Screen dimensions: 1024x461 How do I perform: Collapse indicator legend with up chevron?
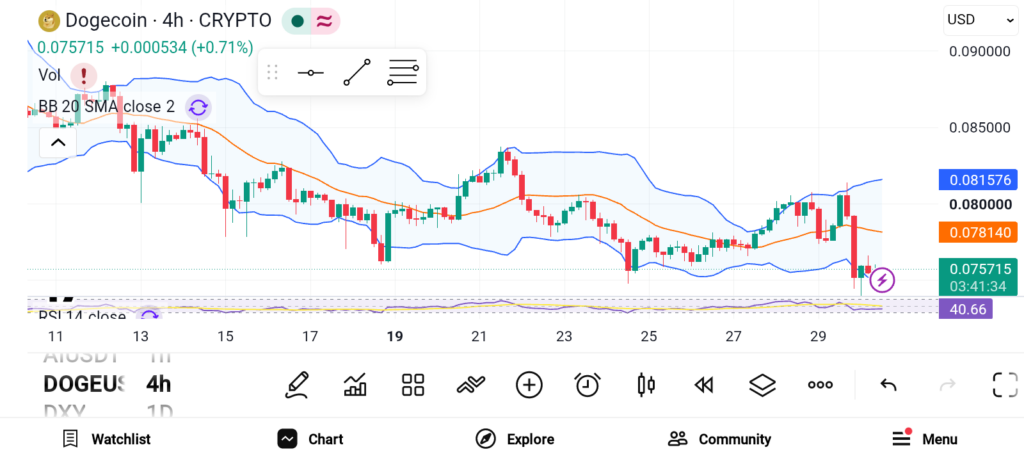(x=58, y=142)
